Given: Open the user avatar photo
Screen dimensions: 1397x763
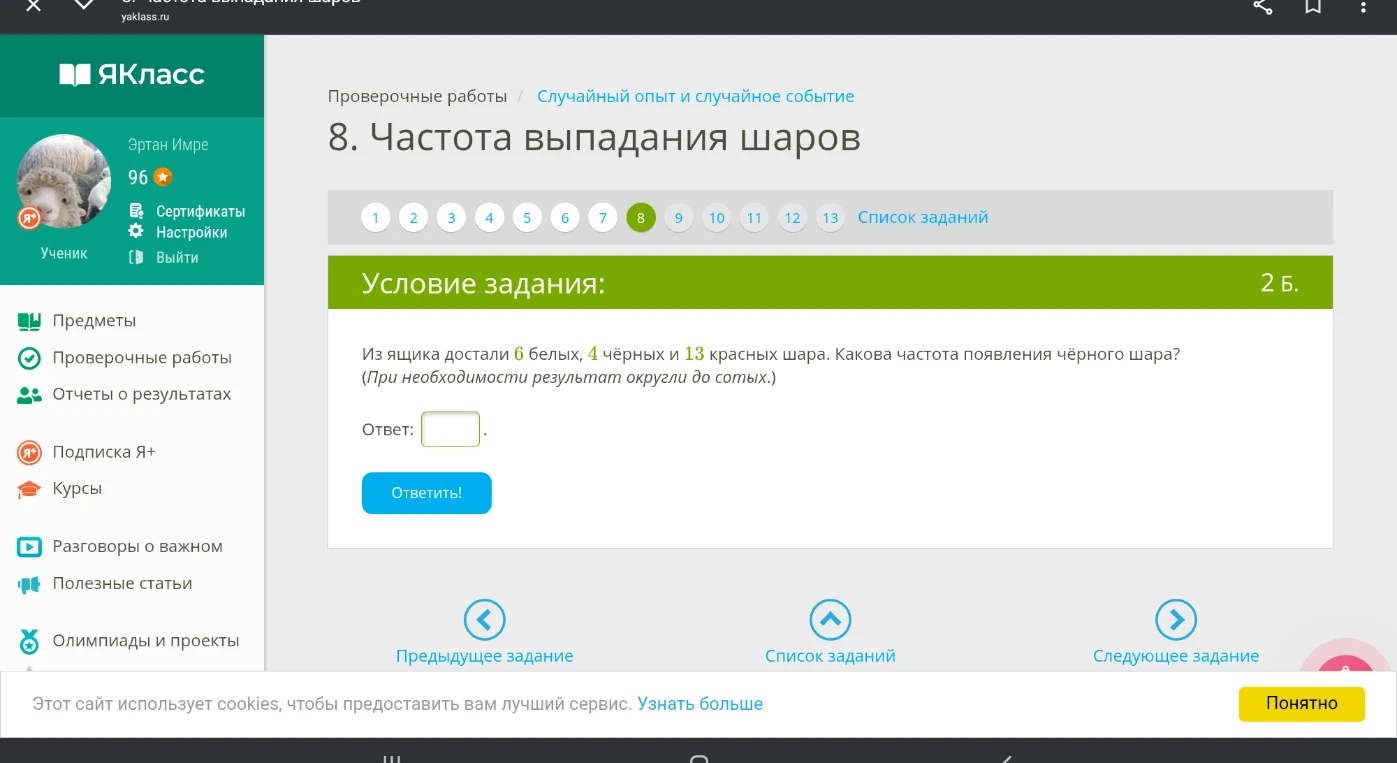Looking at the screenshot, I should click(64, 181).
